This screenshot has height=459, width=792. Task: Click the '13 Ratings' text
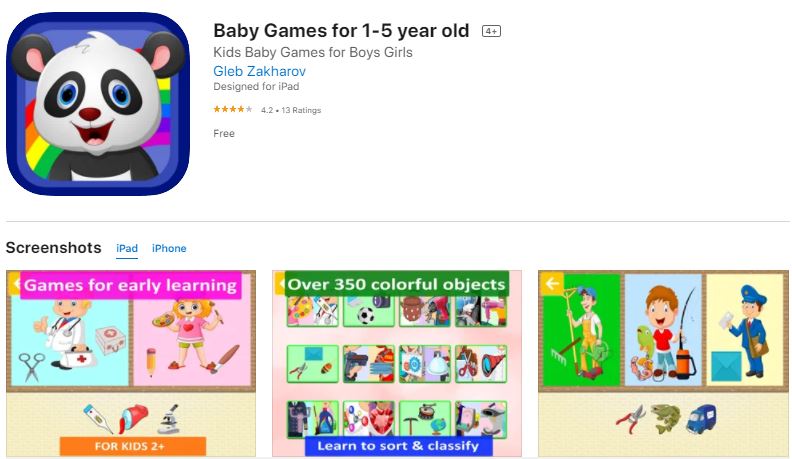pyautogui.click(x=301, y=110)
